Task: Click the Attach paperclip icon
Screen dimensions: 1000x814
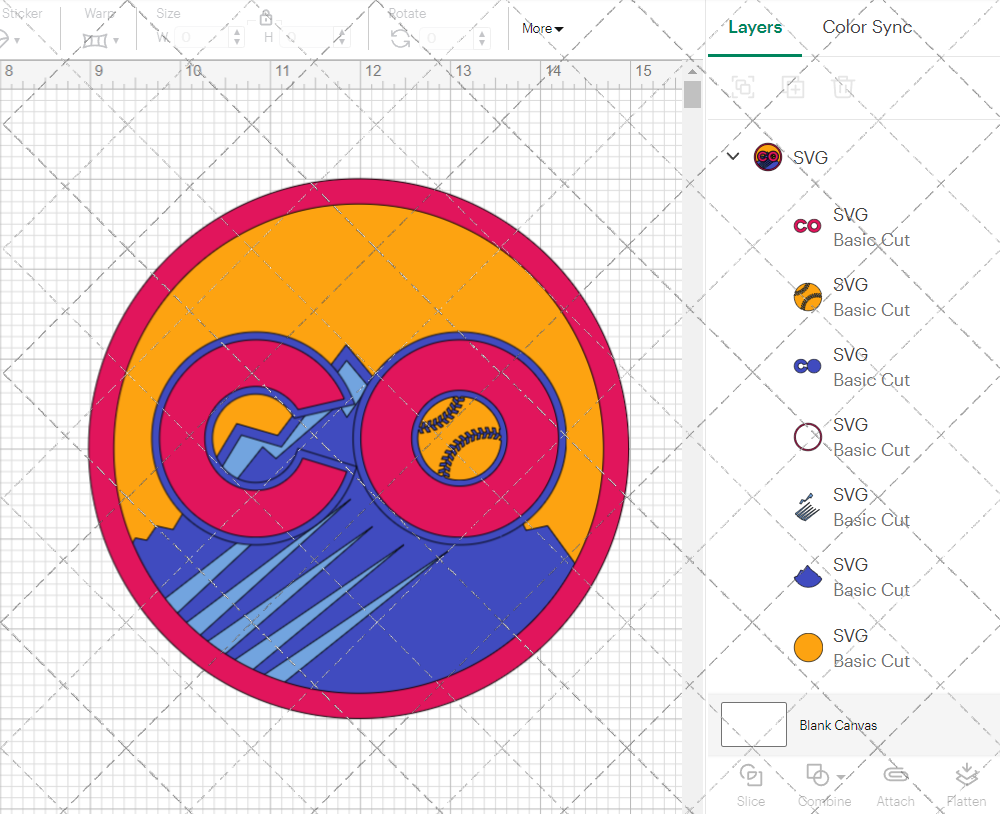Action: 895,775
